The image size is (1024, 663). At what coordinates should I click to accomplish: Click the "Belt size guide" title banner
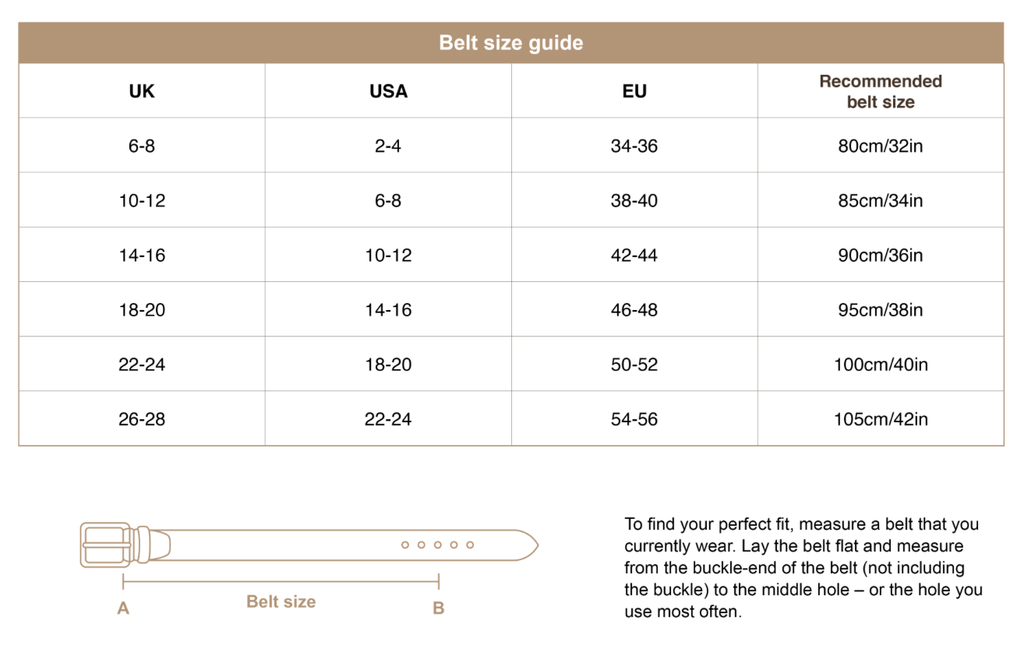tap(511, 43)
